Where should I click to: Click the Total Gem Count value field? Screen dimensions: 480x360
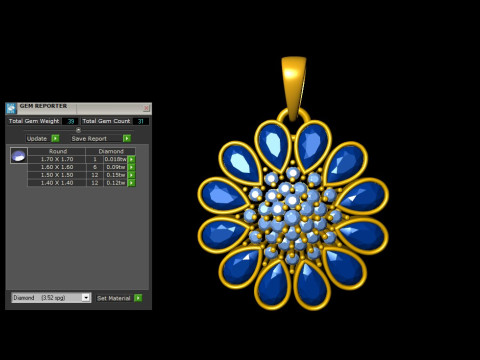(140, 121)
